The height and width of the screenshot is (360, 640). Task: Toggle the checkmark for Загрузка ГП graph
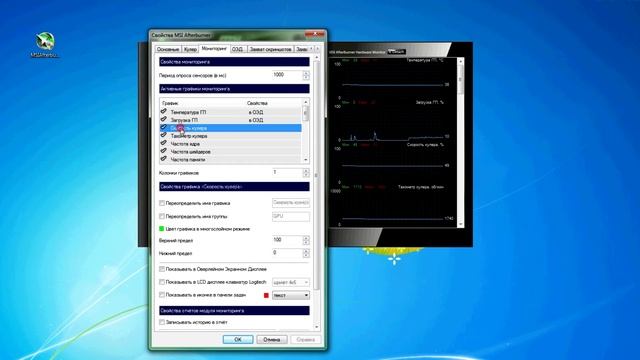(164, 120)
